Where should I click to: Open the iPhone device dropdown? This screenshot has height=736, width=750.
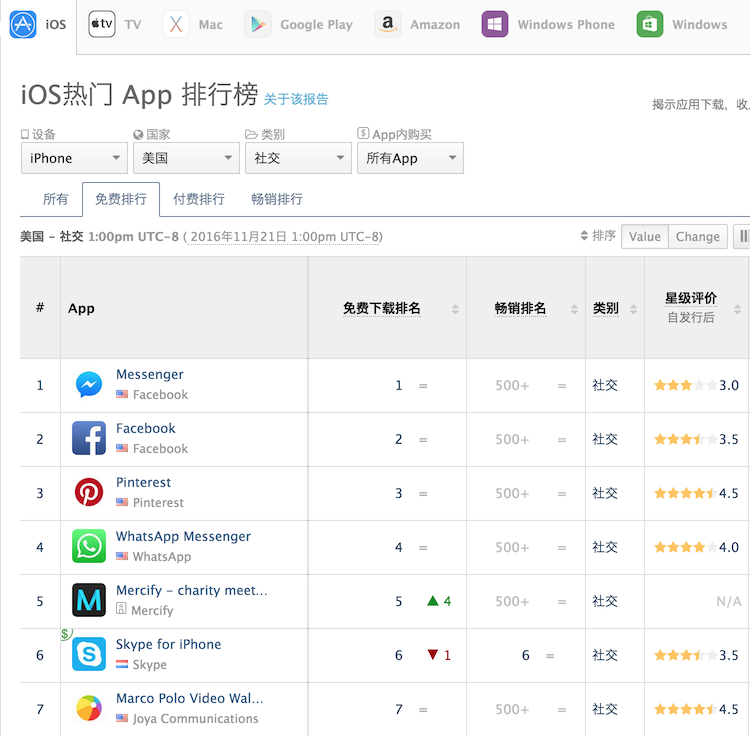[x=74, y=158]
